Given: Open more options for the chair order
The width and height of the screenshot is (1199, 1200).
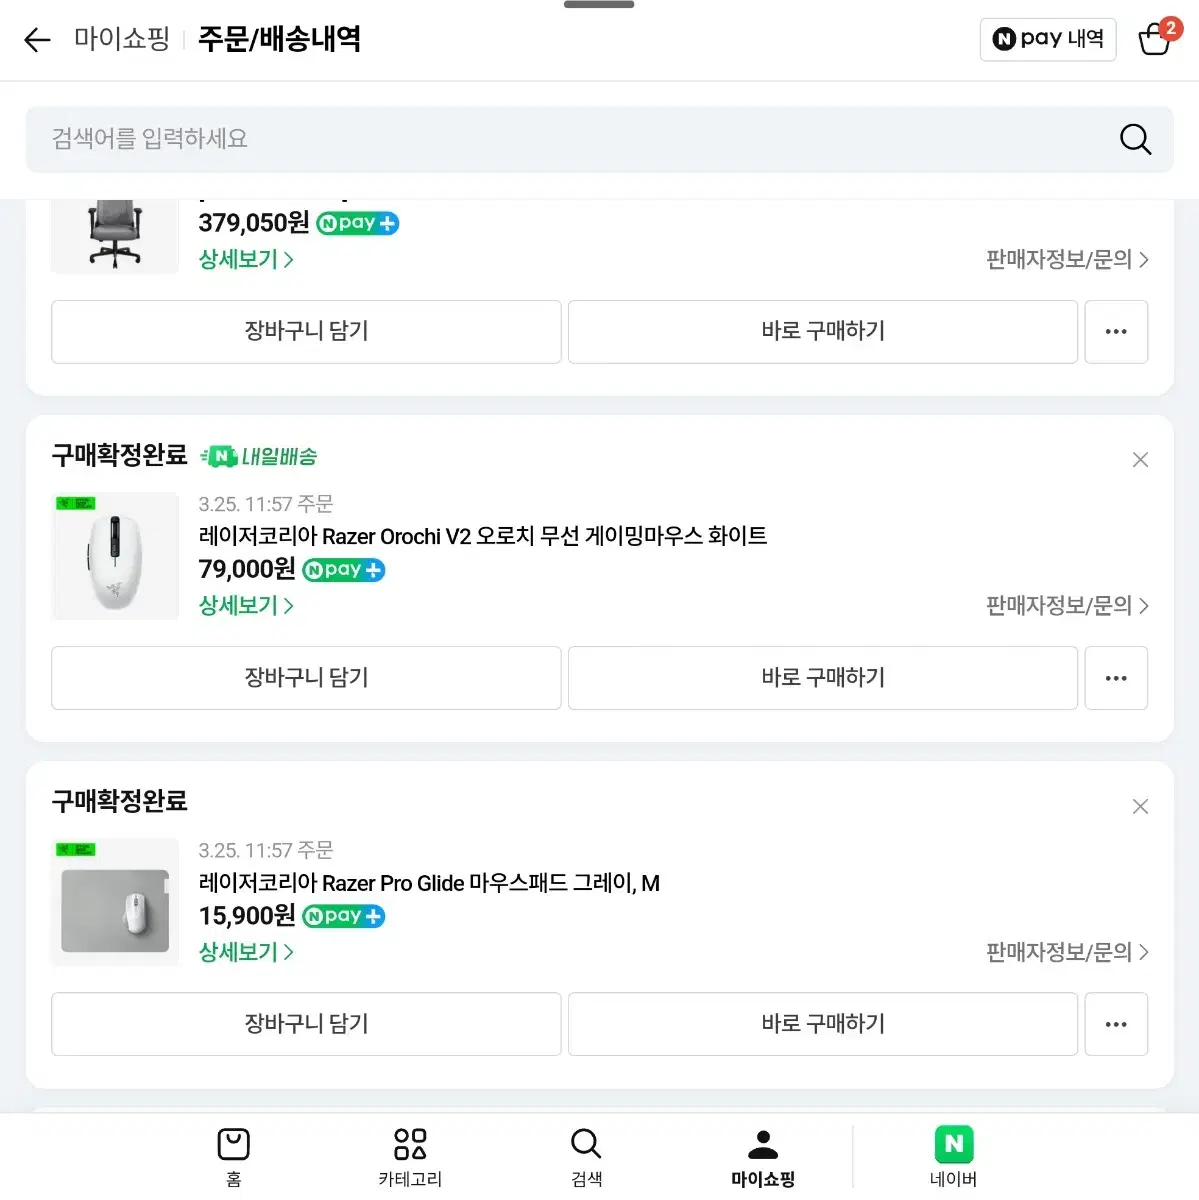Looking at the screenshot, I should [1116, 331].
